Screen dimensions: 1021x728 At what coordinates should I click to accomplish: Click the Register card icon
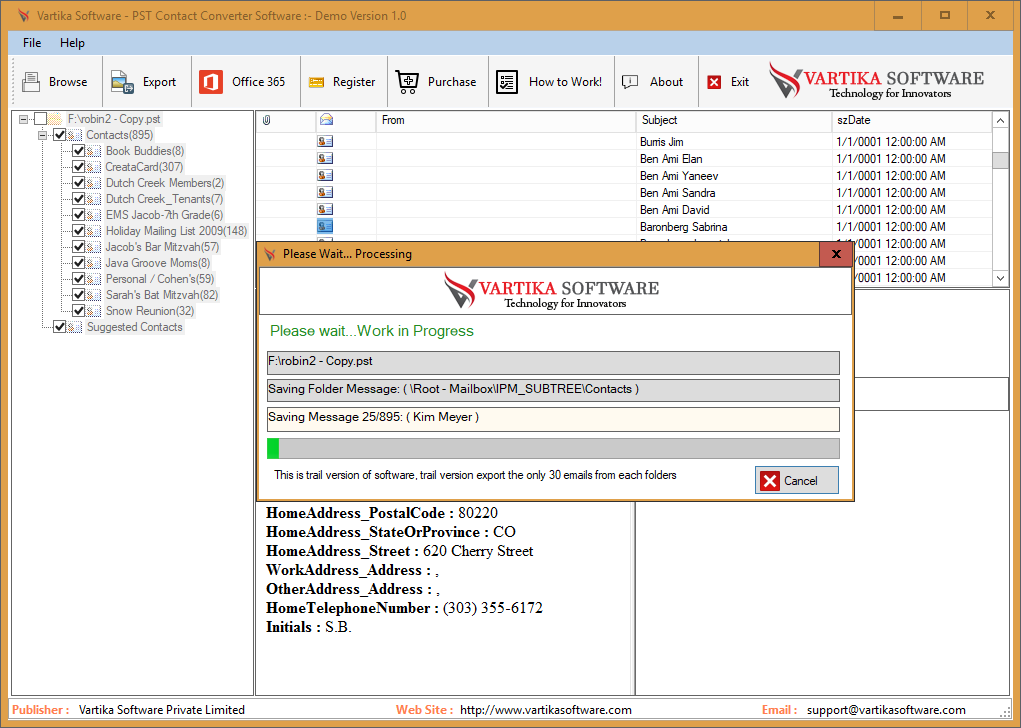coord(316,82)
